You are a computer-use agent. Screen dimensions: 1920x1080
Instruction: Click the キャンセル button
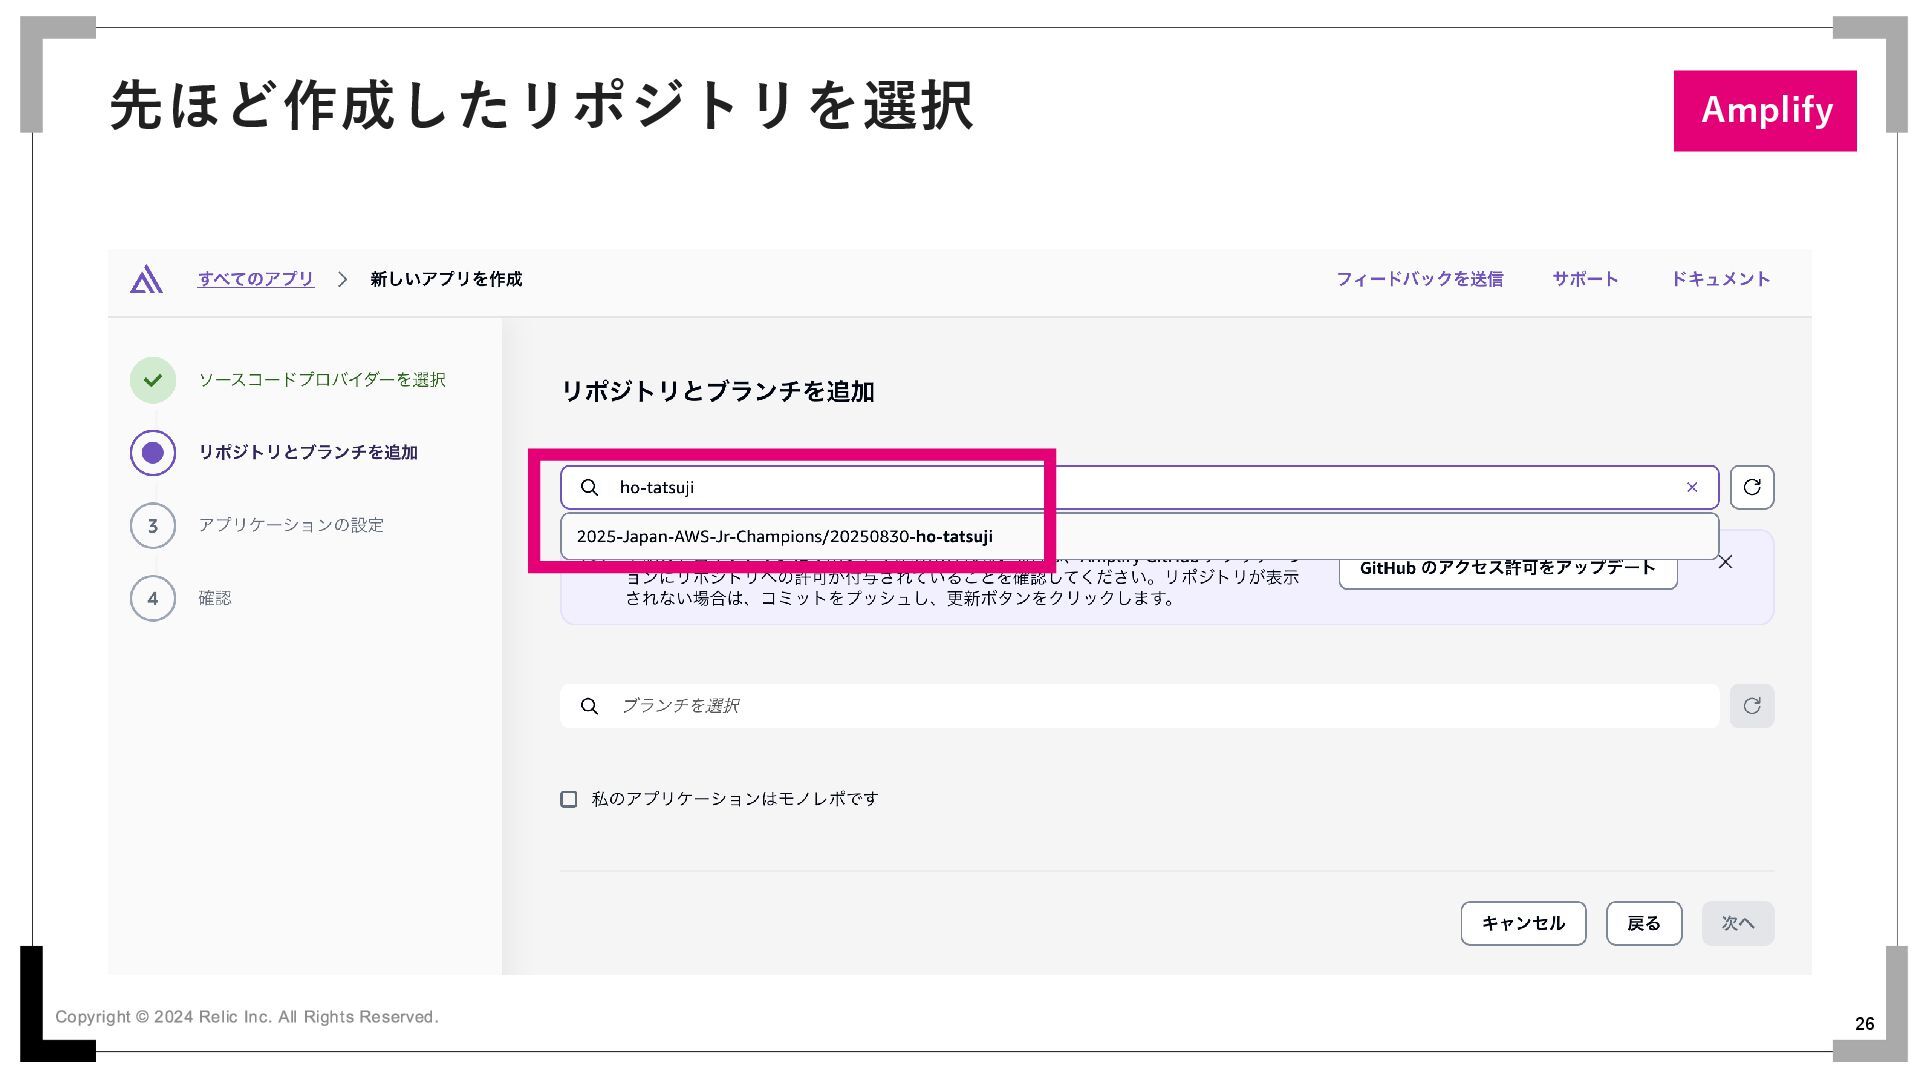tap(1523, 923)
